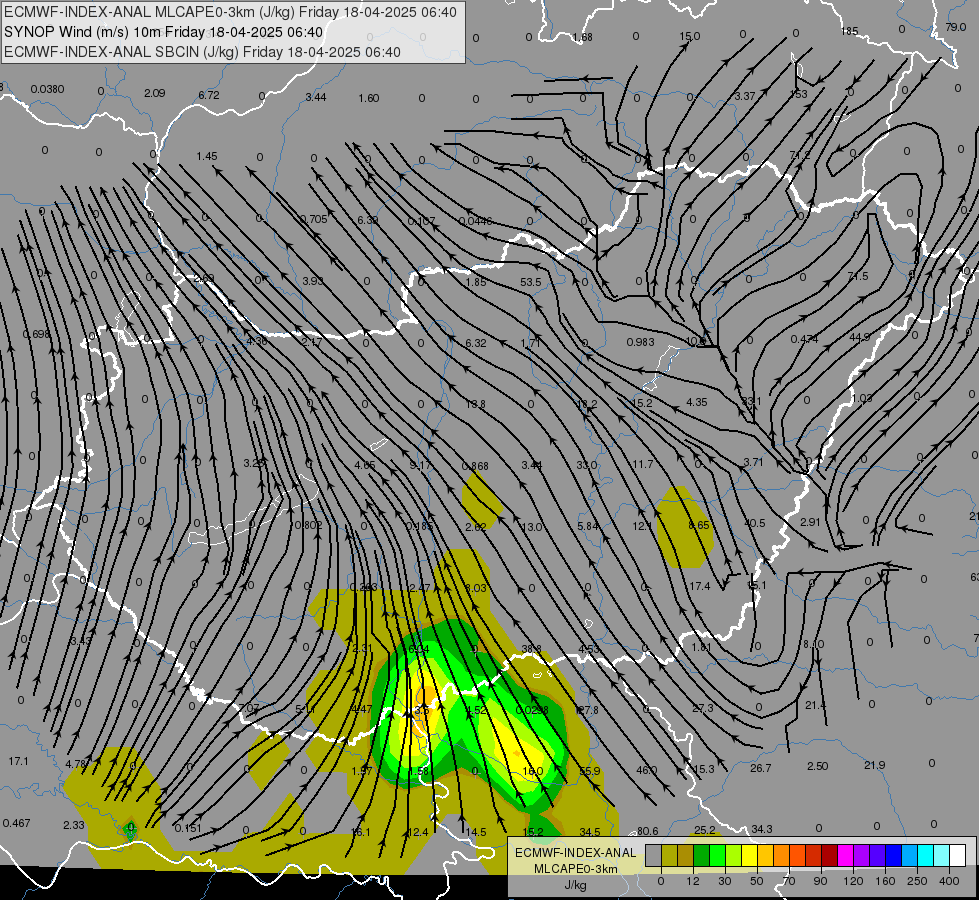The height and width of the screenshot is (900, 979).
Task: Click the legend tick label 160
Action: pyautogui.click(x=885, y=881)
